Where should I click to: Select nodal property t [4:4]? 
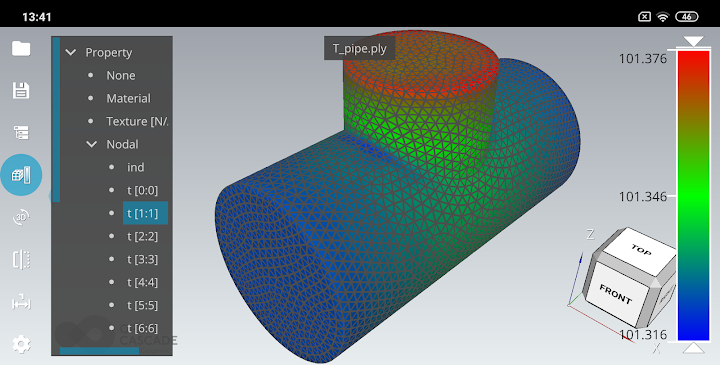[142, 282]
